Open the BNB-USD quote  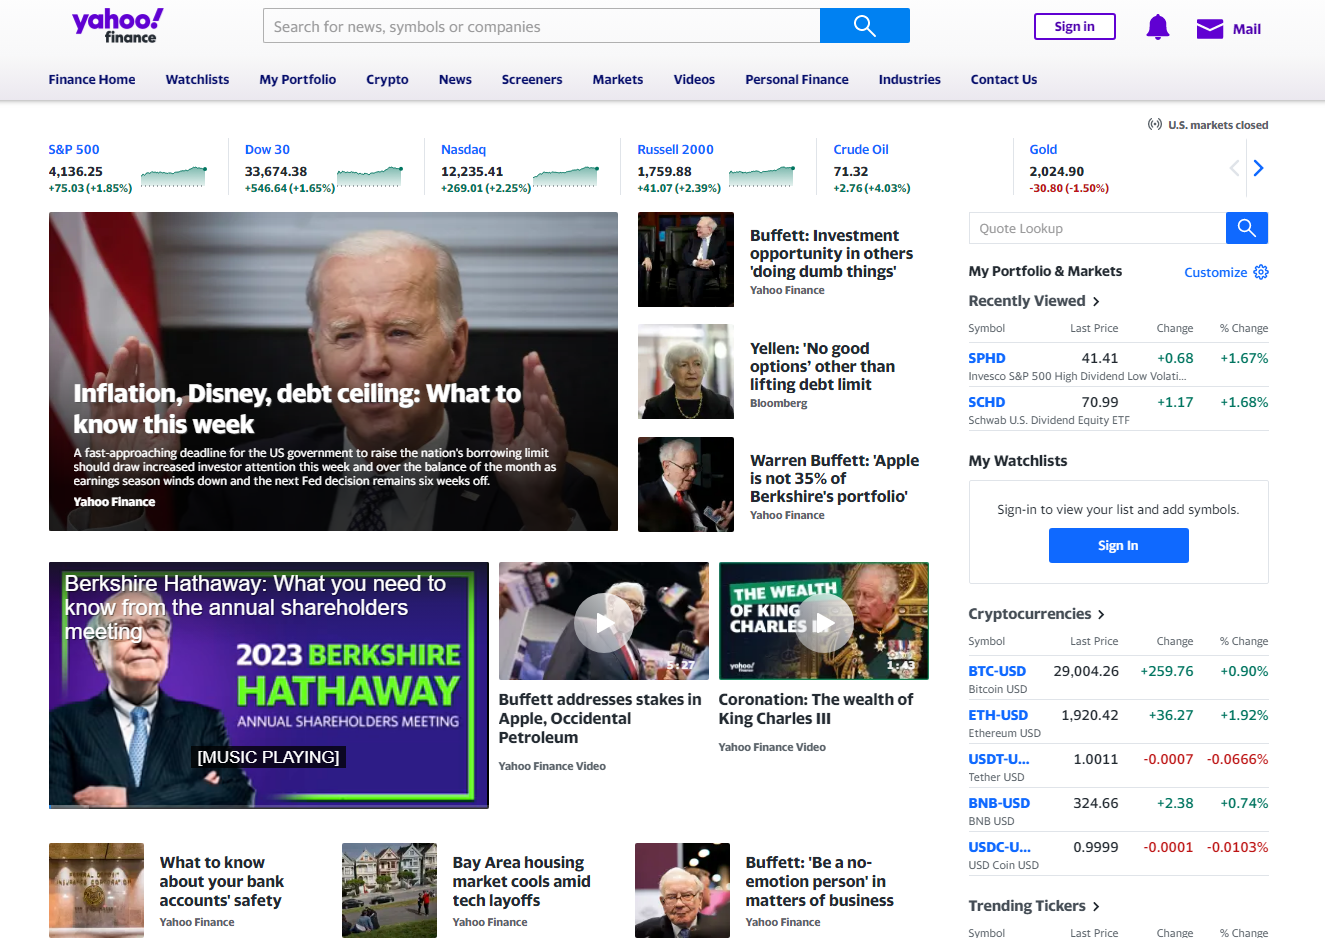click(999, 803)
